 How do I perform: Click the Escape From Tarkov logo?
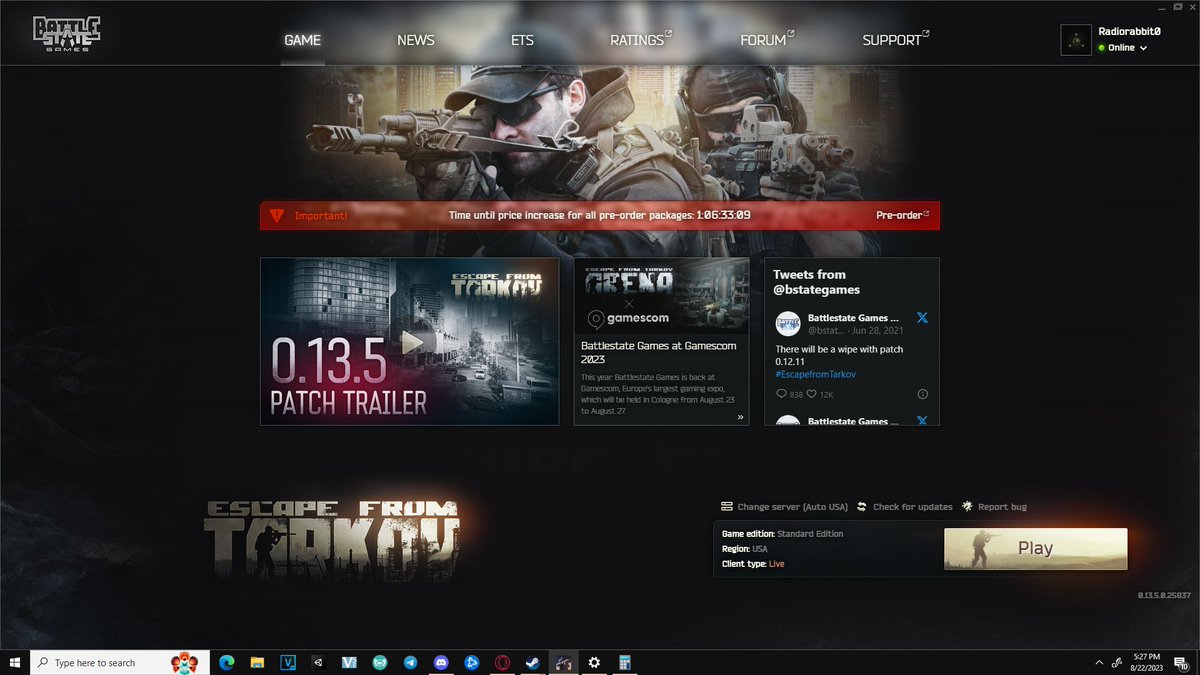[331, 540]
